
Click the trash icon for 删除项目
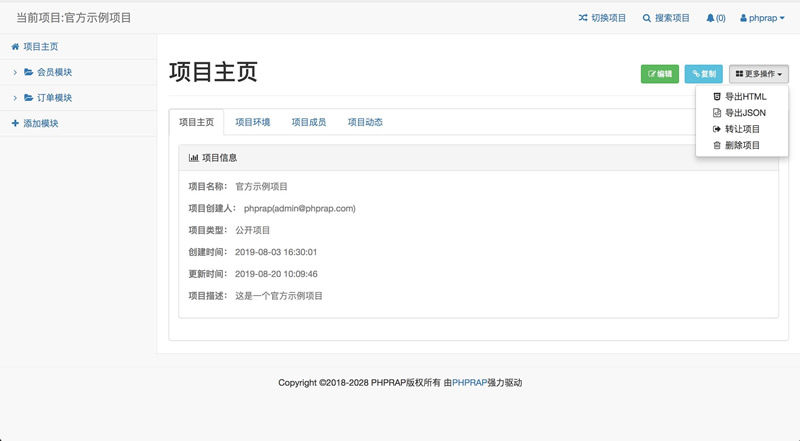(716, 146)
